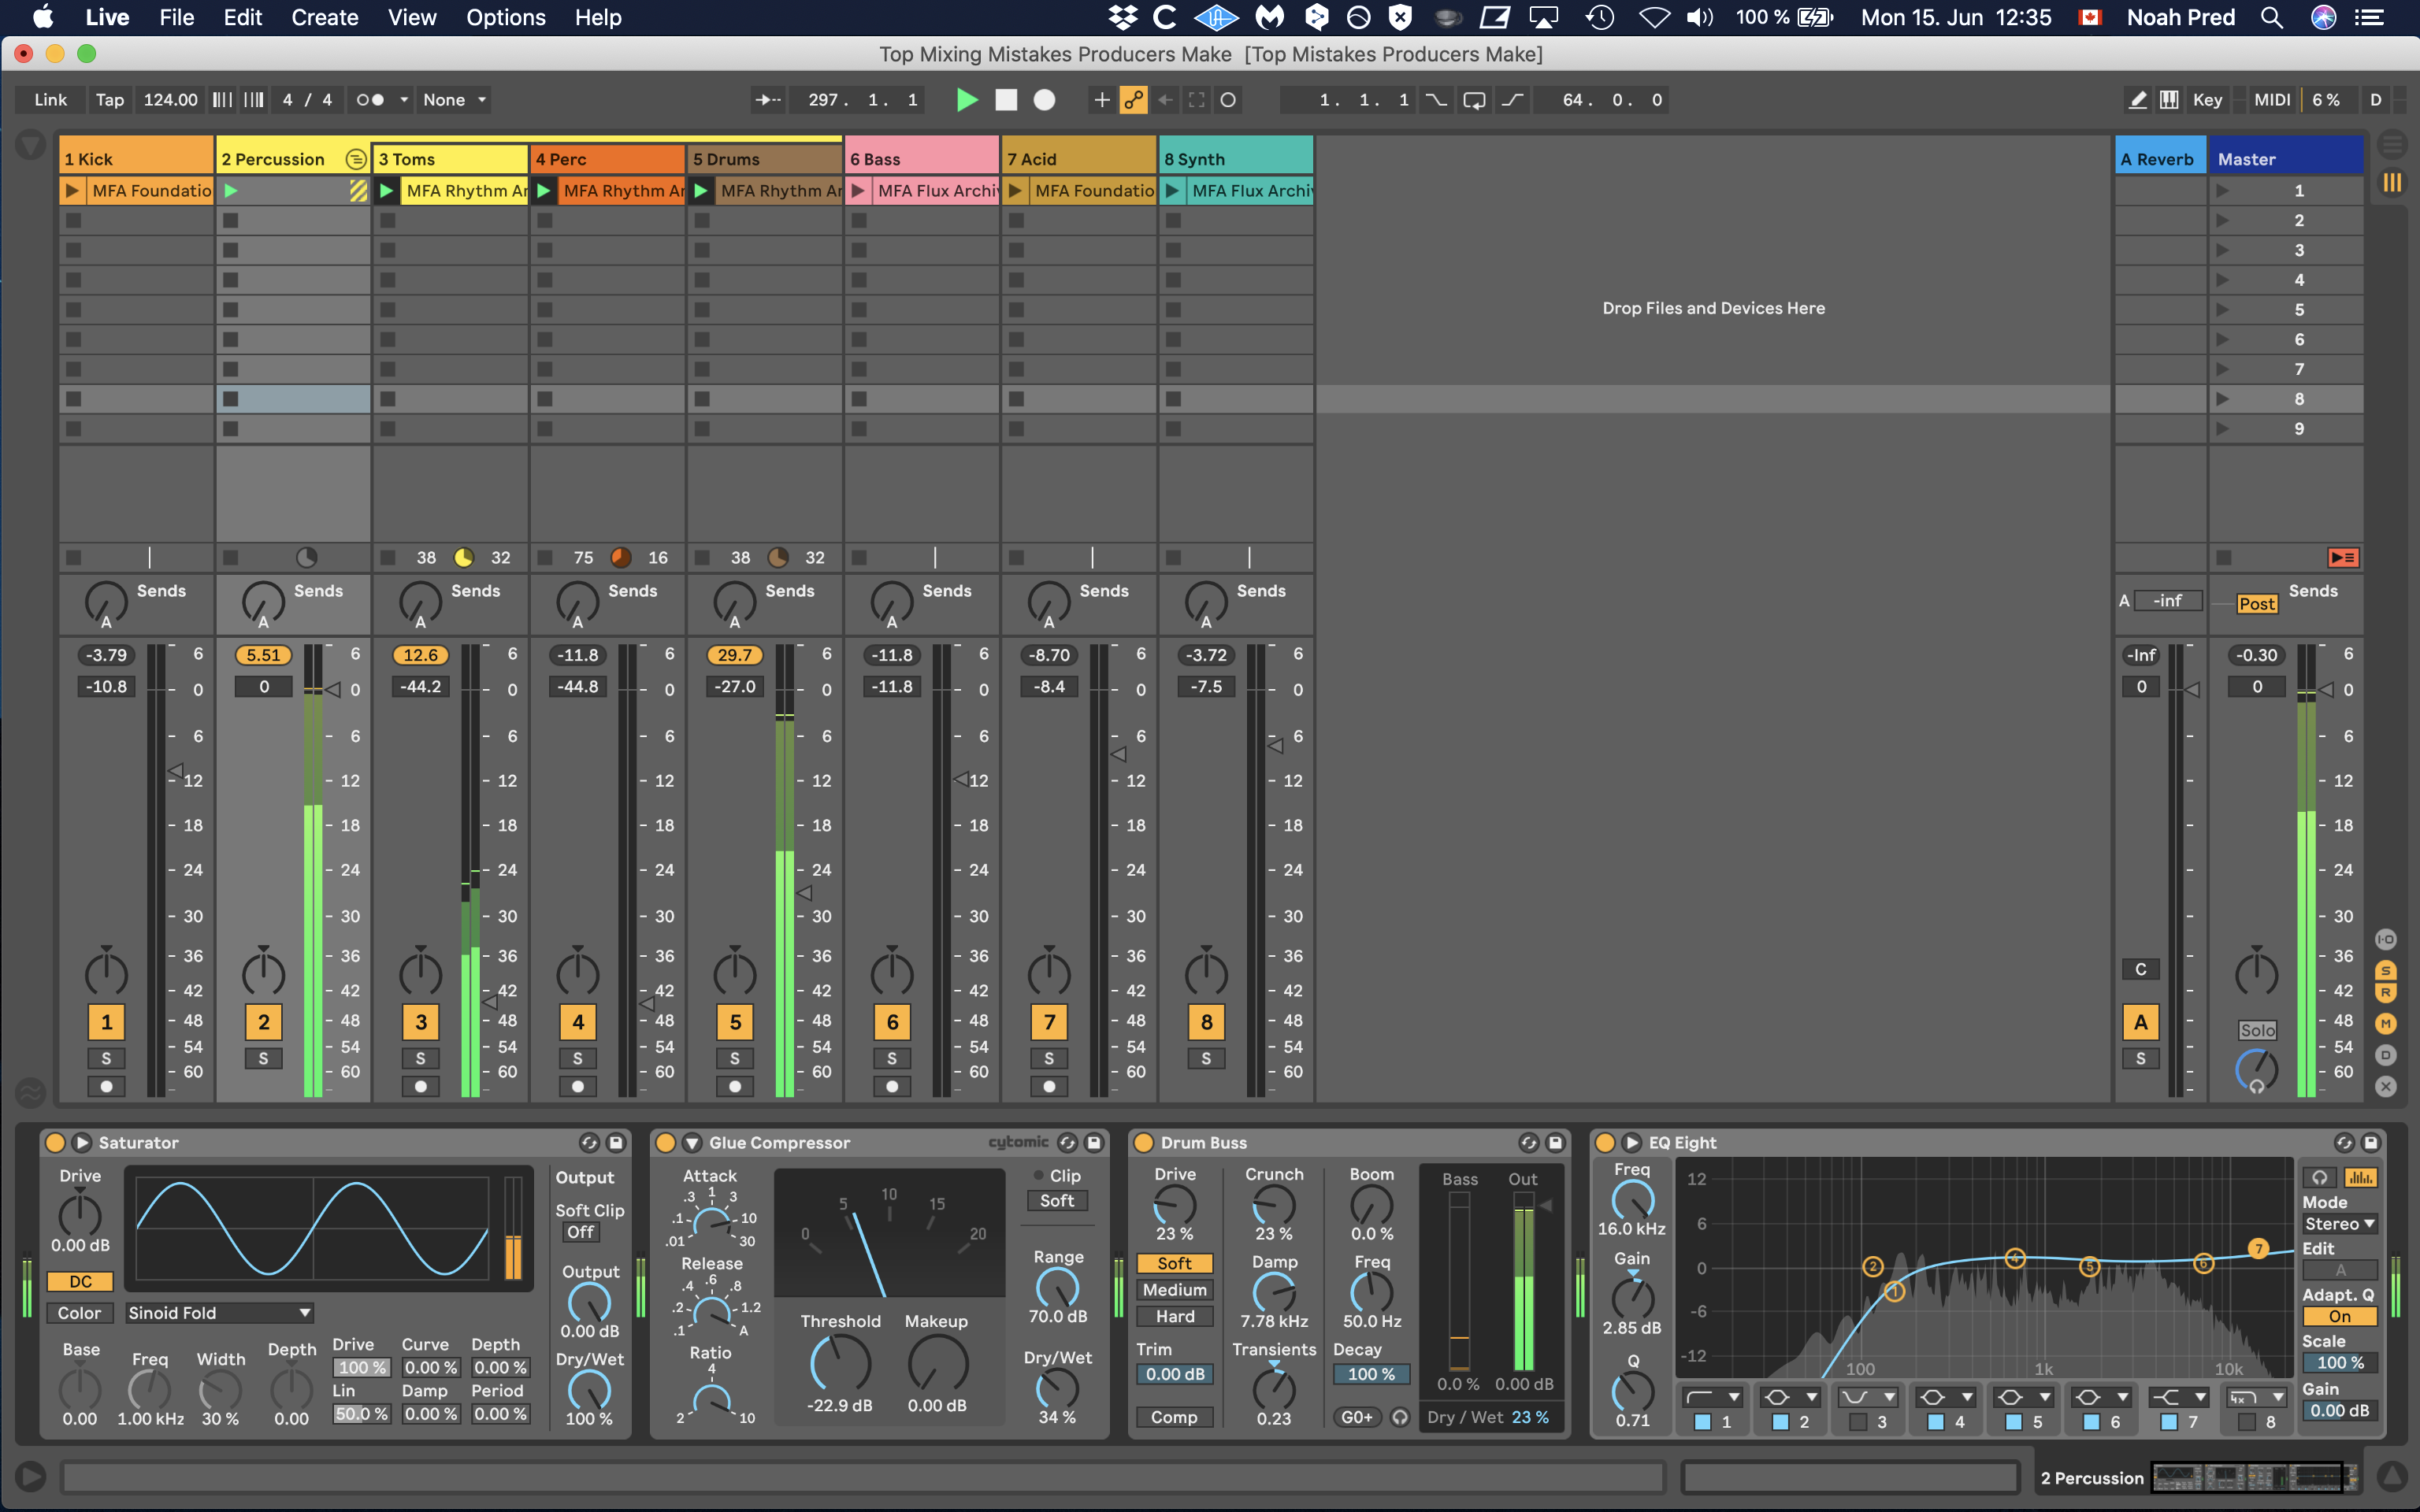The height and width of the screenshot is (1512, 2420).
Task: Arm the 3 Toms track for recording
Action: coord(420,1086)
